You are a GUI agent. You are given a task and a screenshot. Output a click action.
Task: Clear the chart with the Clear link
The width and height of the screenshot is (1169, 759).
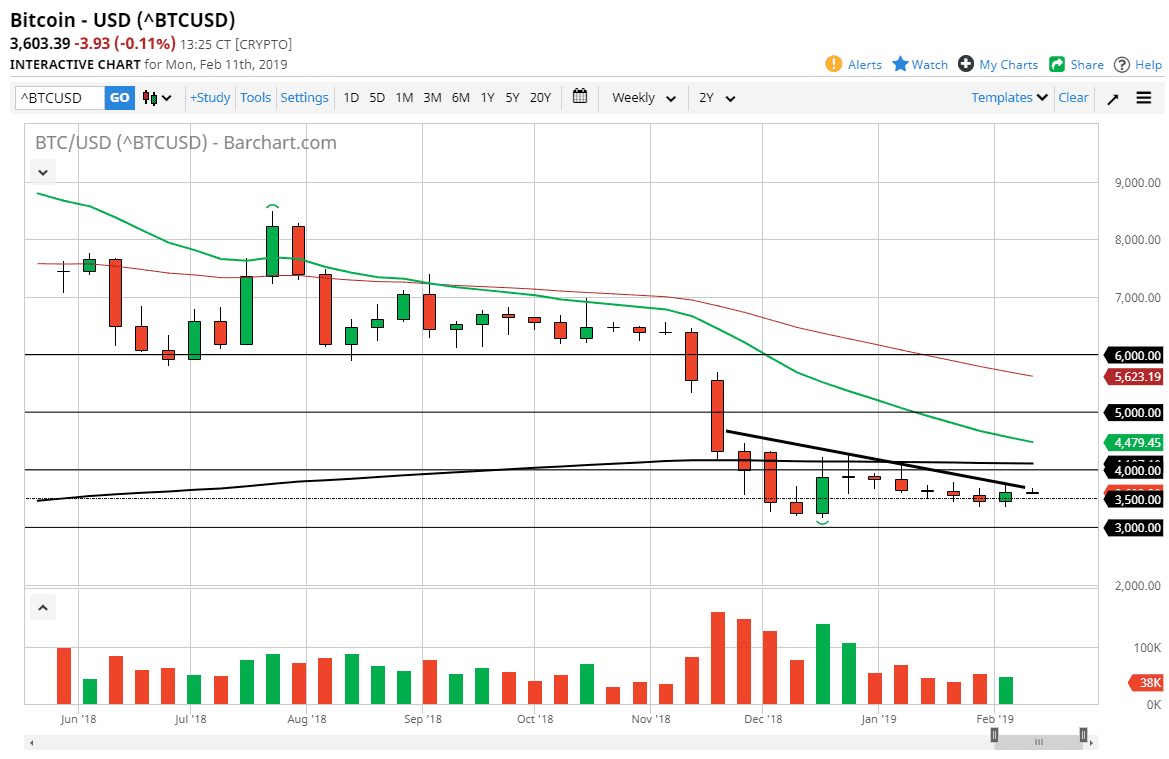click(x=1073, y=97)
